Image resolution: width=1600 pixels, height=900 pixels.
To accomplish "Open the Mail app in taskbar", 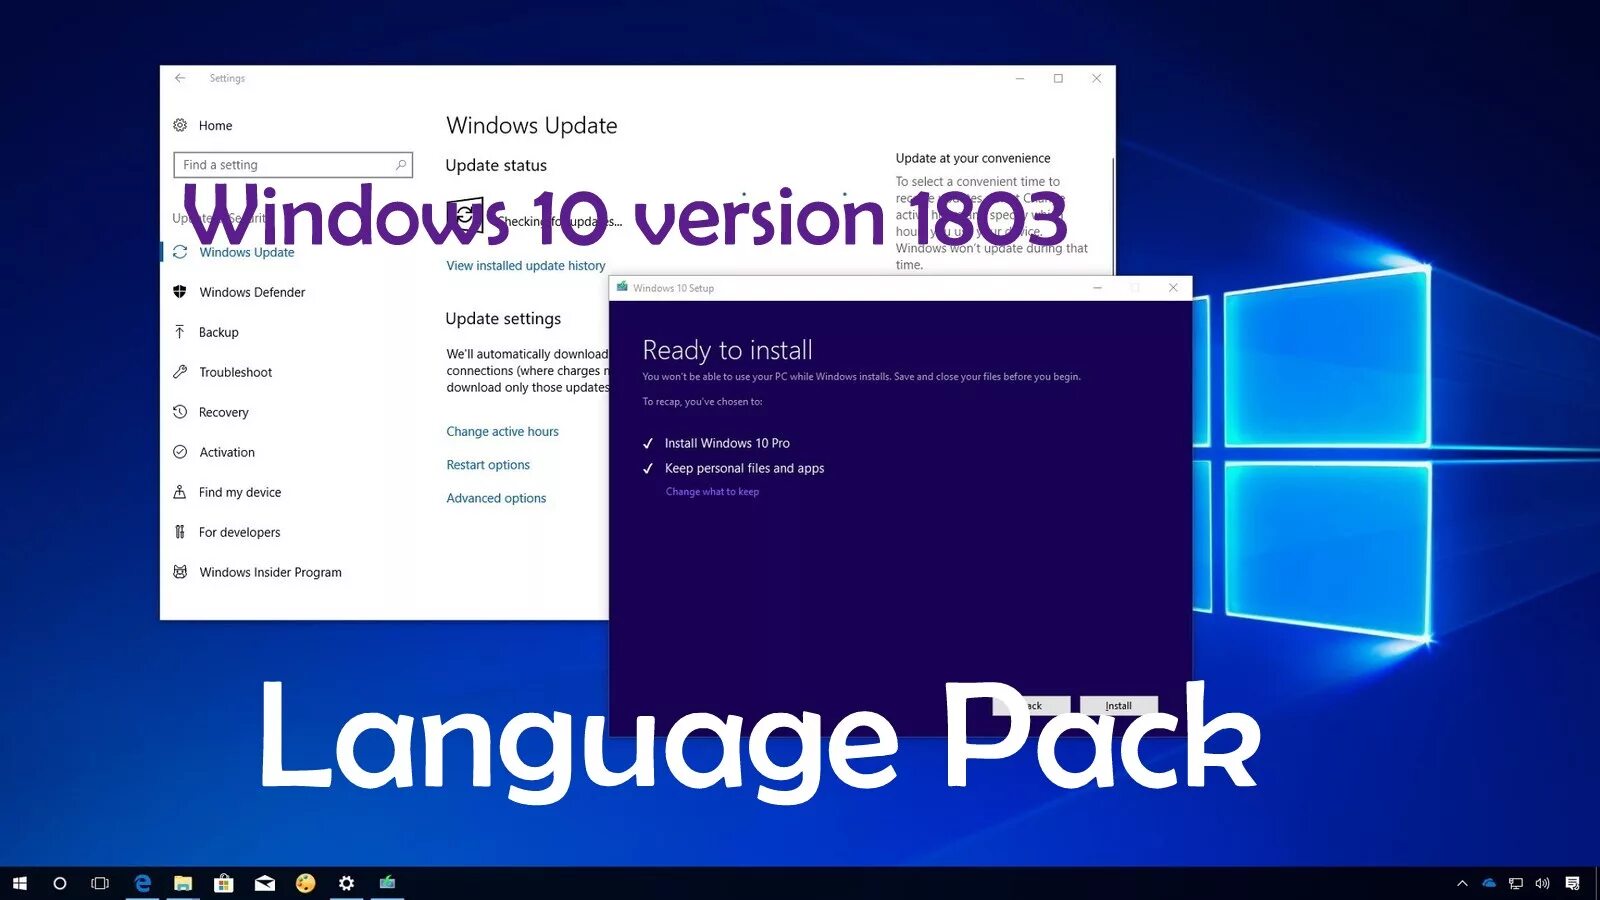I will pos(265,883).
